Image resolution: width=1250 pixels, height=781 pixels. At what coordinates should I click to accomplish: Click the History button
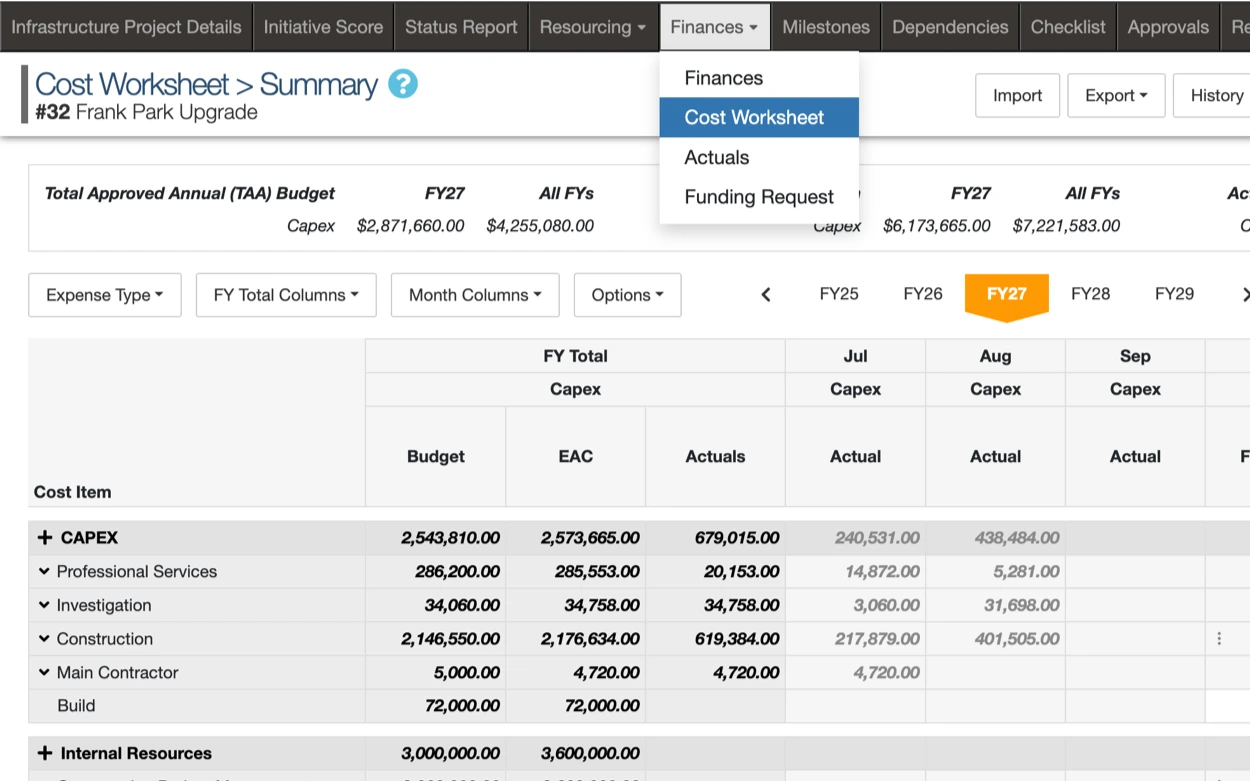tap(1213, 95)
